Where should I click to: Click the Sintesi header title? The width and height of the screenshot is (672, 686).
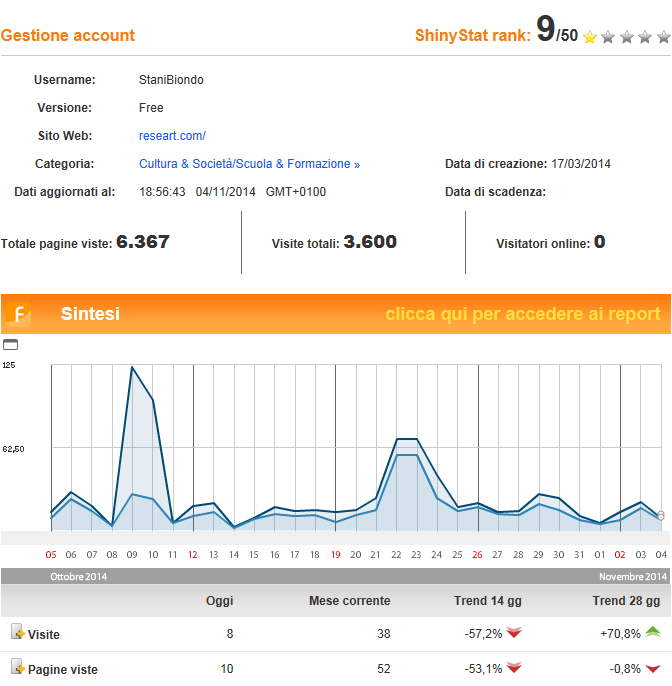[90, 314]
